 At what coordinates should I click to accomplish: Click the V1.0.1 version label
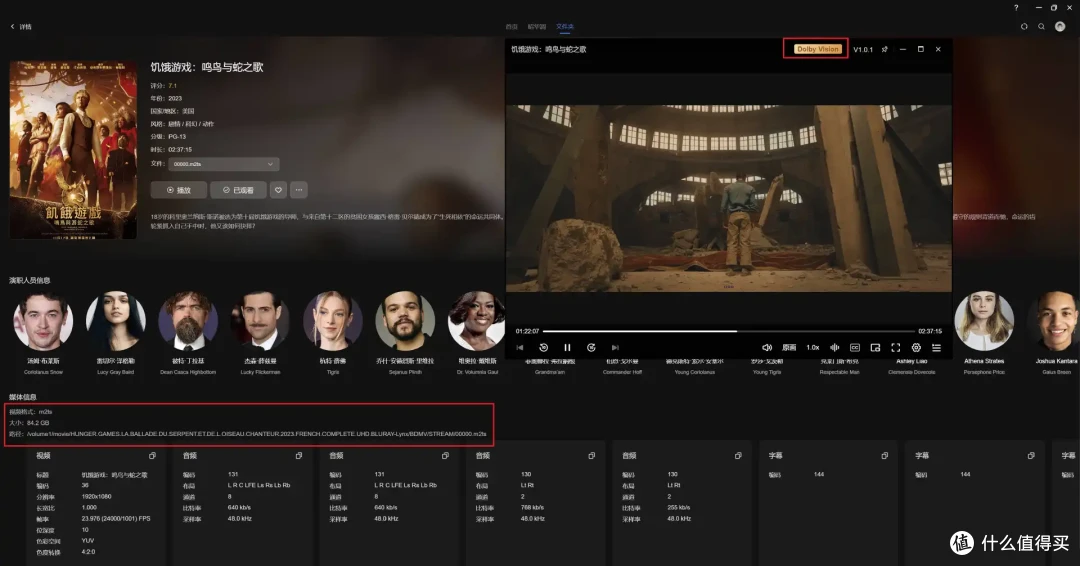coord(863,50)
